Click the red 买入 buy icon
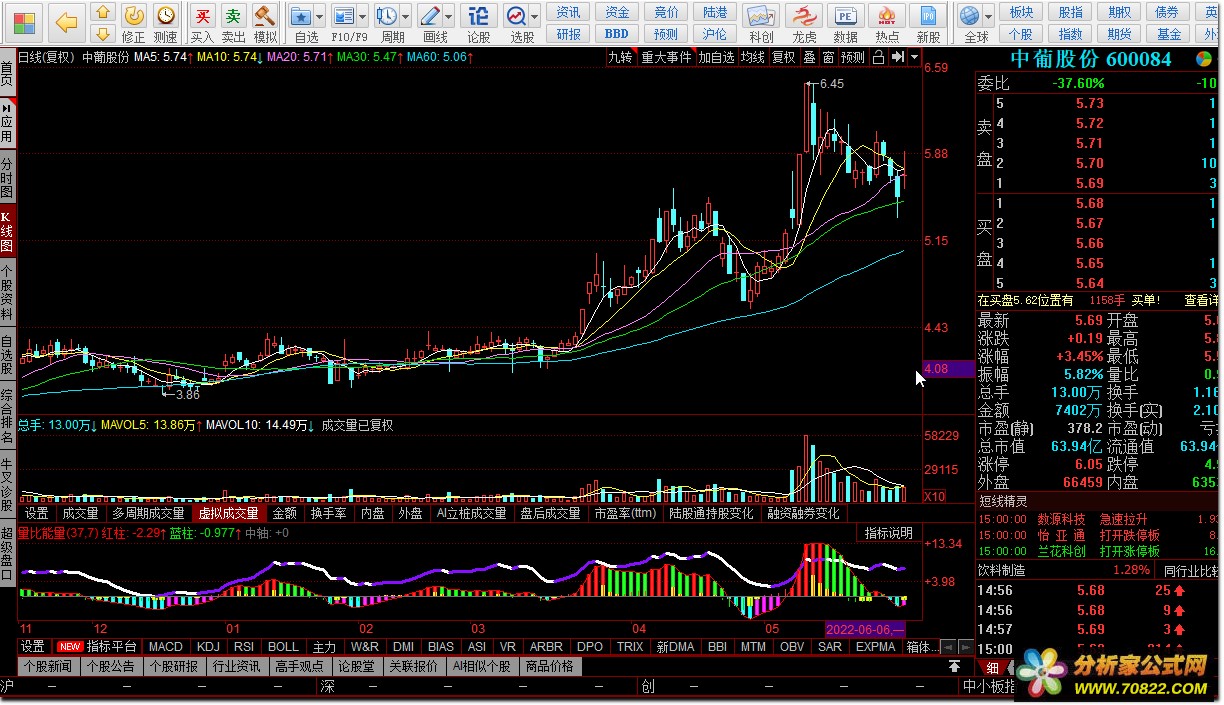The height and width of the screenshot is (705, 1224). 202,15
